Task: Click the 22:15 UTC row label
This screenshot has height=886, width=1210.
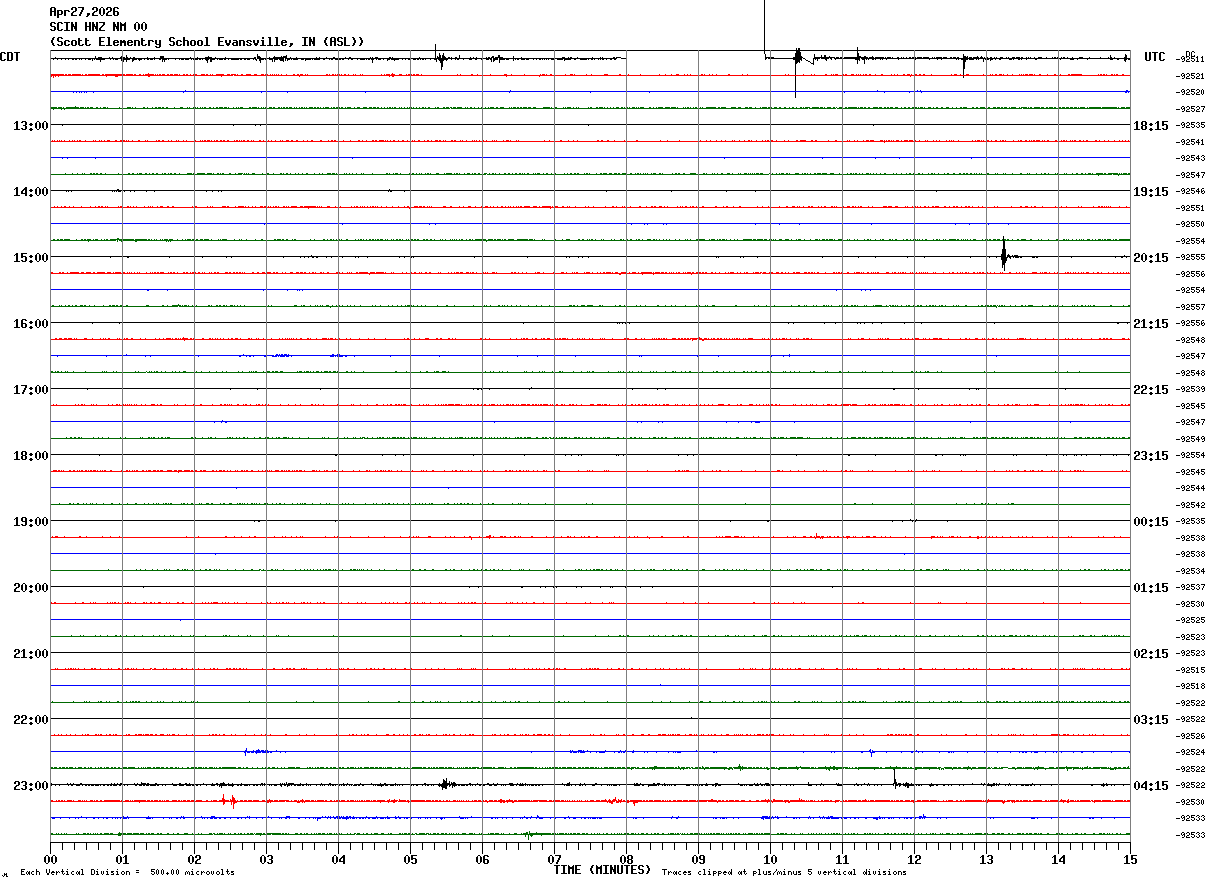Action: tap(1150, 389)
